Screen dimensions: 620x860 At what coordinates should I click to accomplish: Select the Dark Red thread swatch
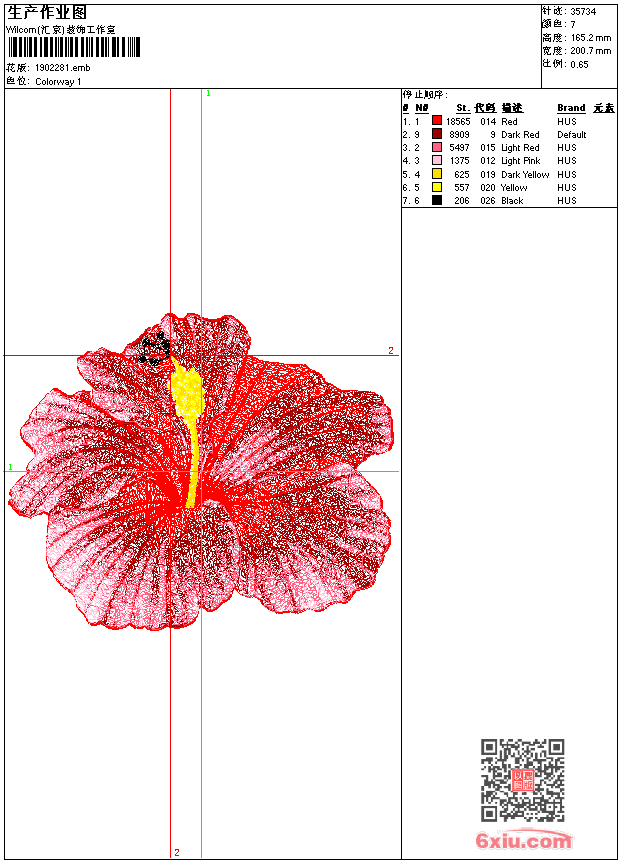(x=437, y=134)
